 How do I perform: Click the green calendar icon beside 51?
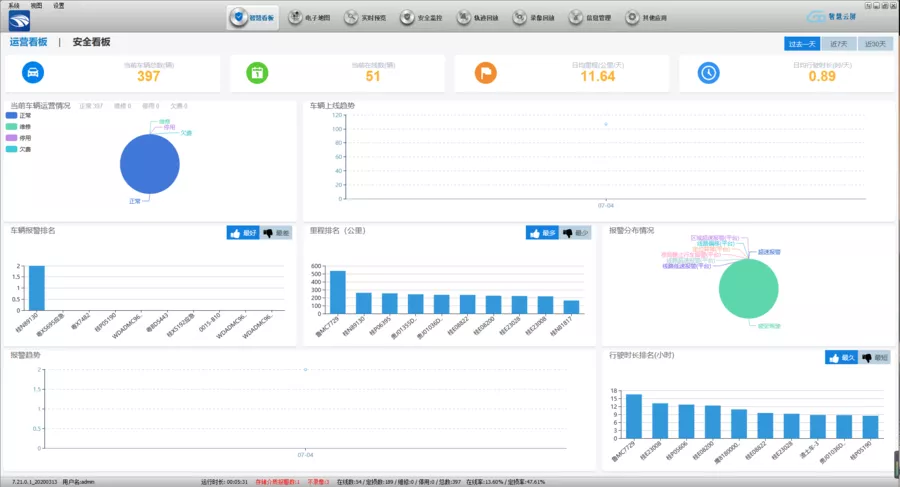tap(257, 73)
